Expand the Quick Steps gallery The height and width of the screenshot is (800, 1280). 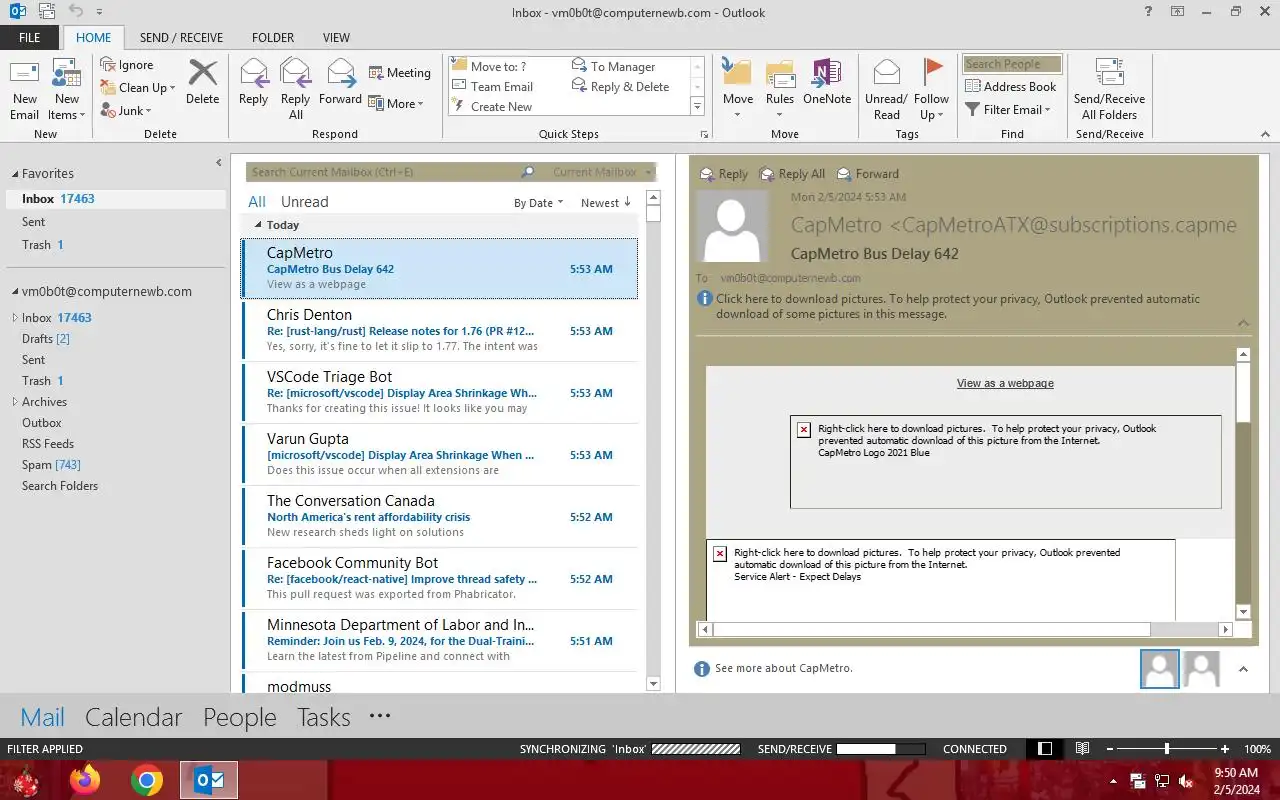point(698,106)
